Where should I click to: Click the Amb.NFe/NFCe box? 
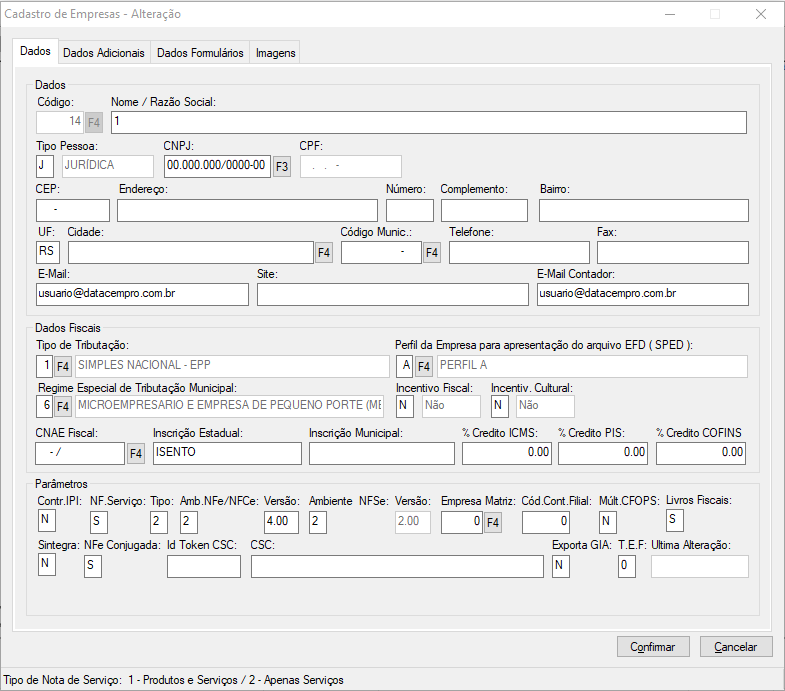coord(189,522)
